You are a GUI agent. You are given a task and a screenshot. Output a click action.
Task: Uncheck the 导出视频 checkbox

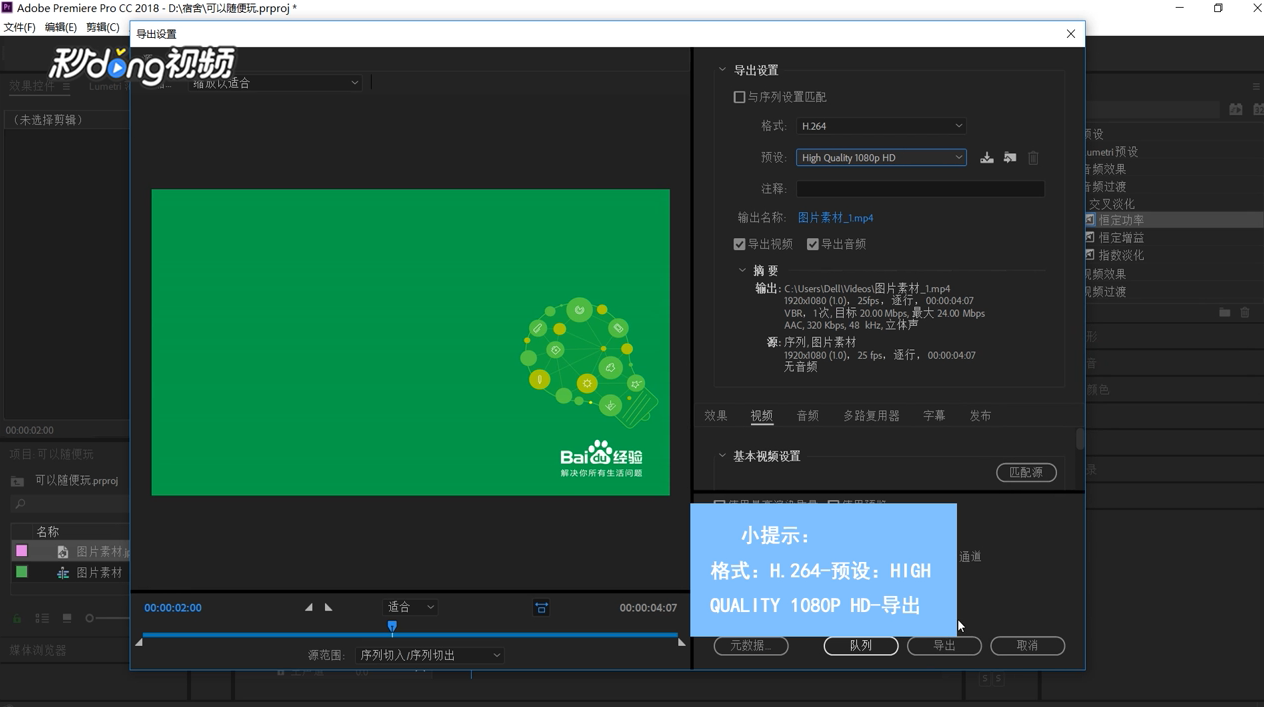coord(740,244)
